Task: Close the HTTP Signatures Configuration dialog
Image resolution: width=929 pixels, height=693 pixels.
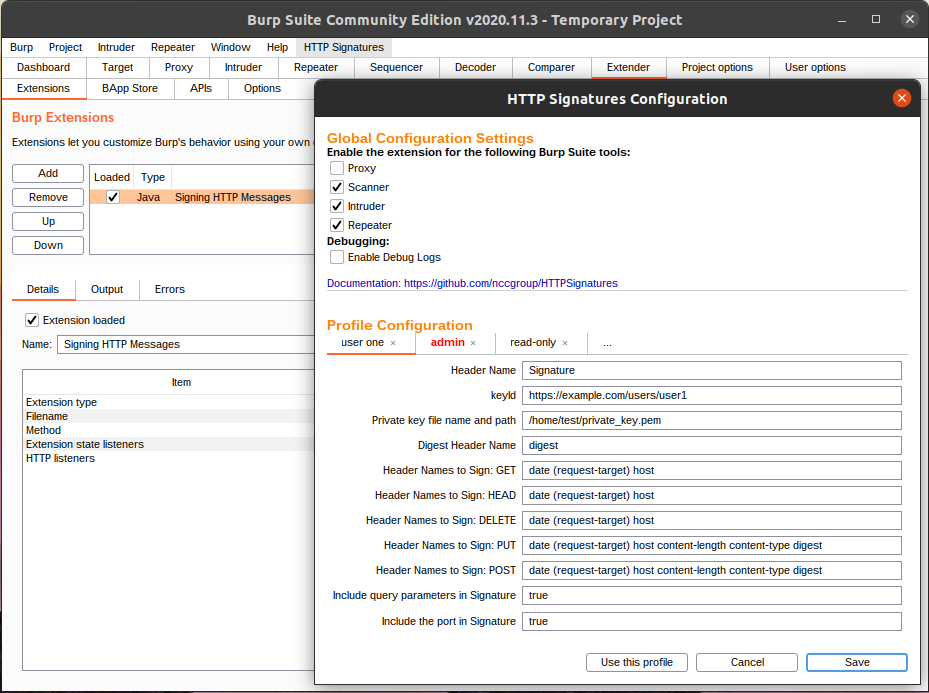Action: pyautogui.click(x=901, y=98)
